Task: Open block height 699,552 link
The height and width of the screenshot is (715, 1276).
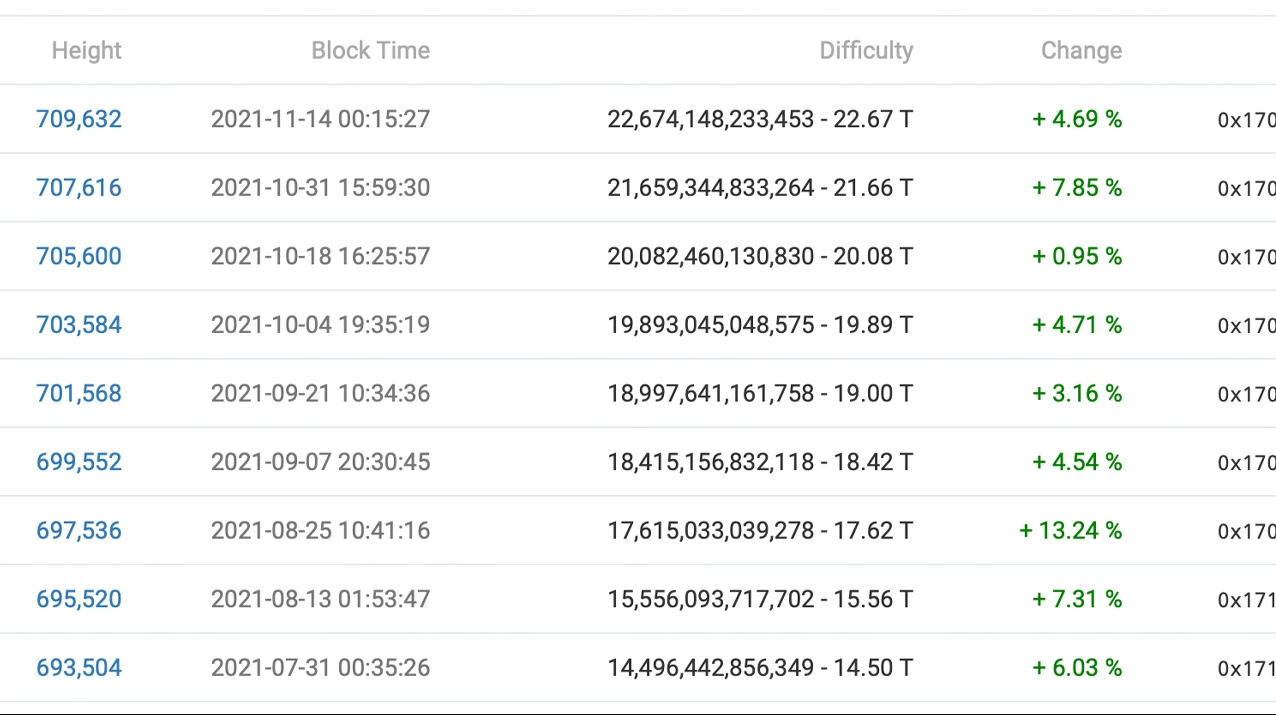Action: 79,462
